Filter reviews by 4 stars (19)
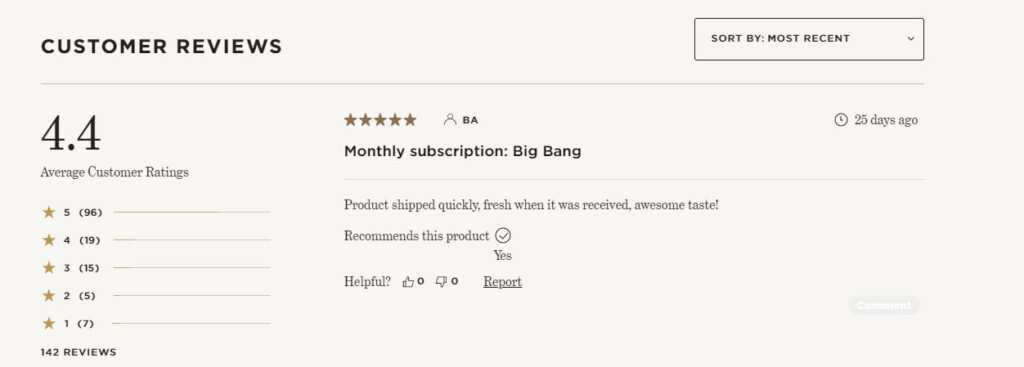This screenshot has height=367, width=1024. pyautogui.click(x=156, y=240)
